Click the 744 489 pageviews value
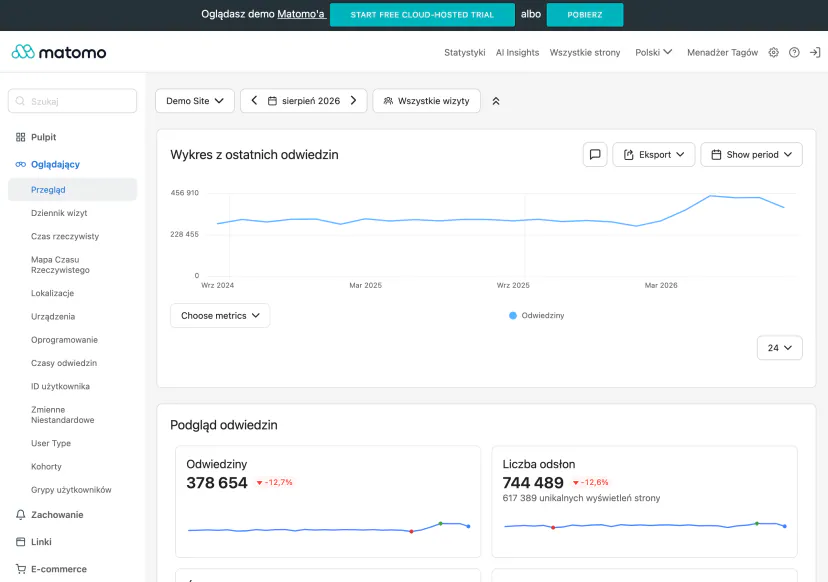Image resolution: width=828 pixels, height=582 pixels. click(x=533, y=482)
